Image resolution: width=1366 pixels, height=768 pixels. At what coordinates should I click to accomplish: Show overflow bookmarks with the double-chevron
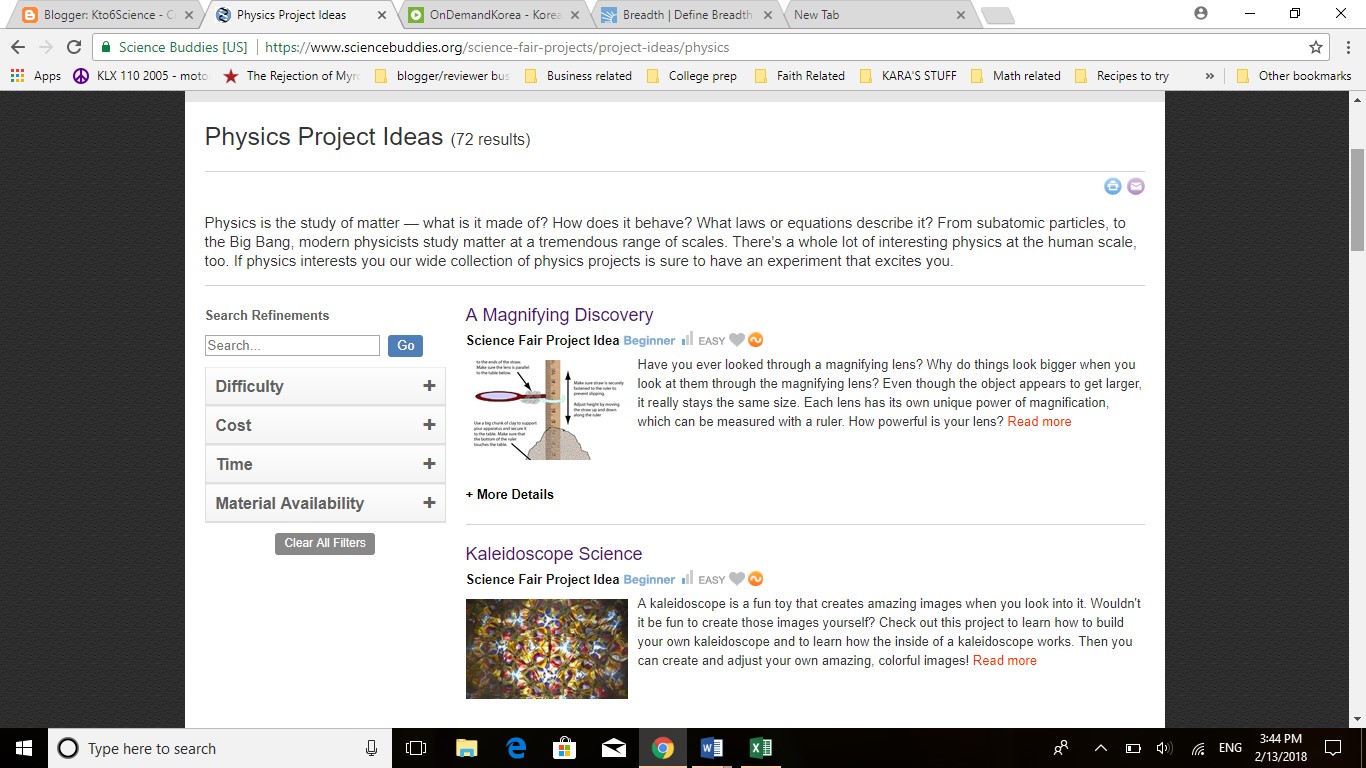coord(1210,76)
